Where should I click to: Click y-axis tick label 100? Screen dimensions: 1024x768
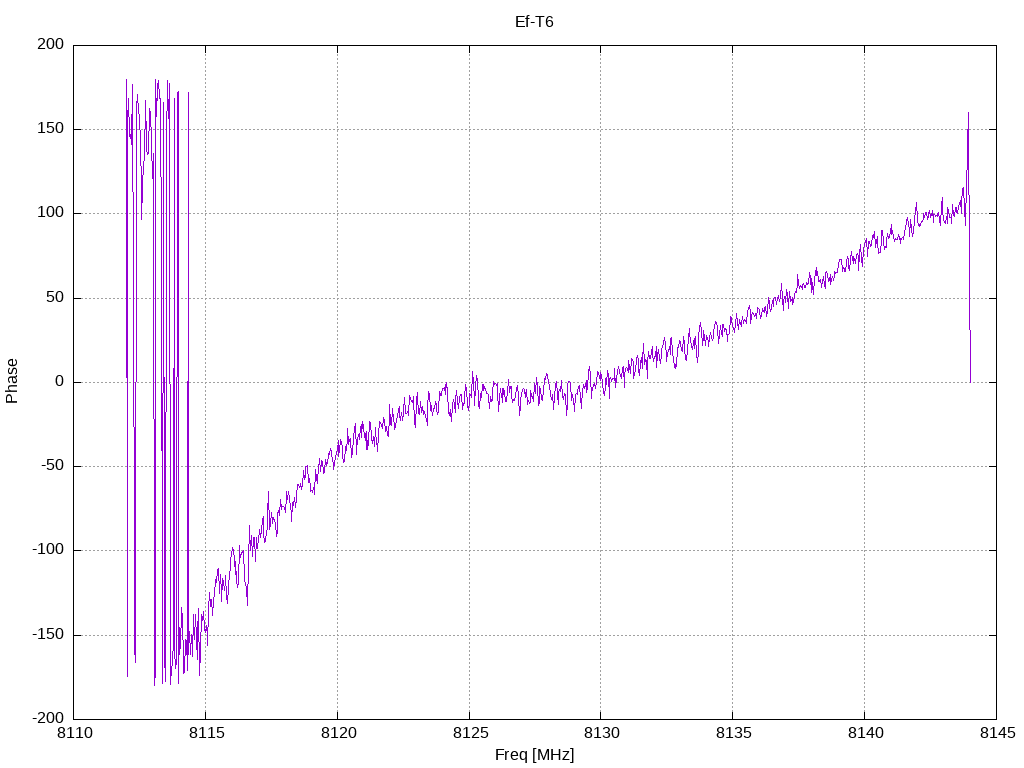coord(51,213)
